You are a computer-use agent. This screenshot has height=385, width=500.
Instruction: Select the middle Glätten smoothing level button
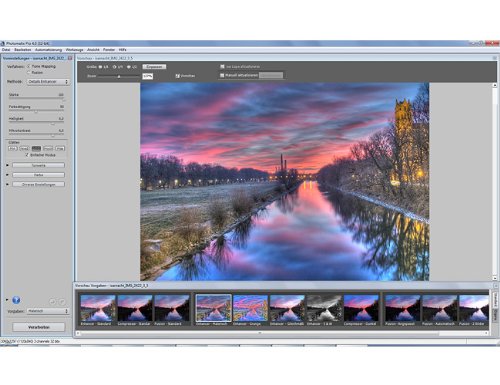36,148
